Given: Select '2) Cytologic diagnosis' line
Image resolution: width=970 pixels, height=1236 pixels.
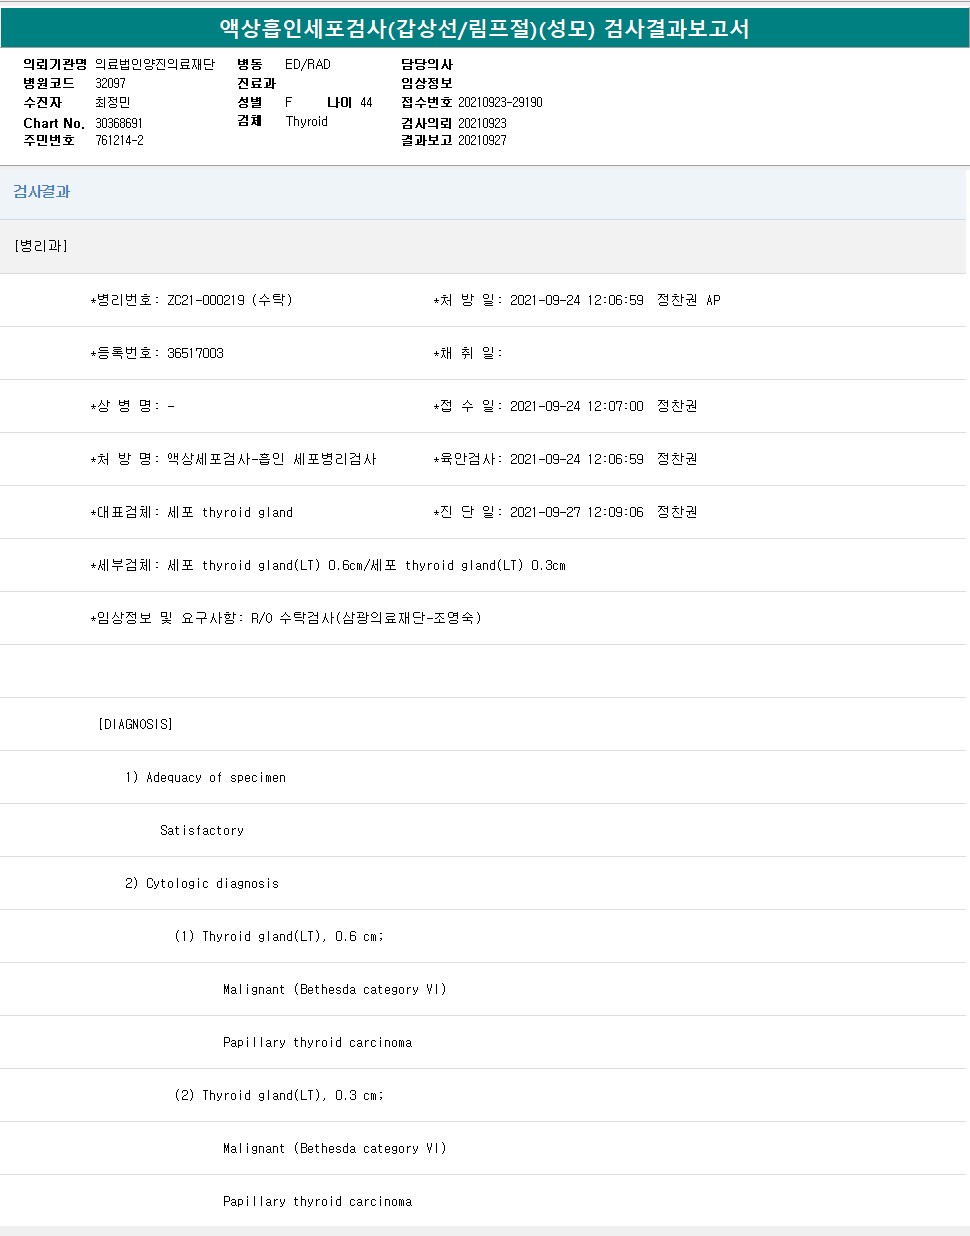Looking at the screenshot, I should [x=202, y=883].
